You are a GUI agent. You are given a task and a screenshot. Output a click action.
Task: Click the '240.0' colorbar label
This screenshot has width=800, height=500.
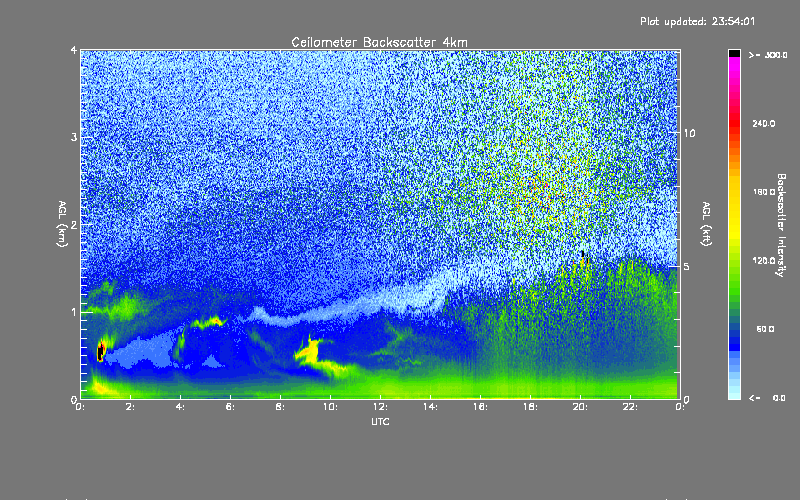pyautogui.click(x=764, y=123)
